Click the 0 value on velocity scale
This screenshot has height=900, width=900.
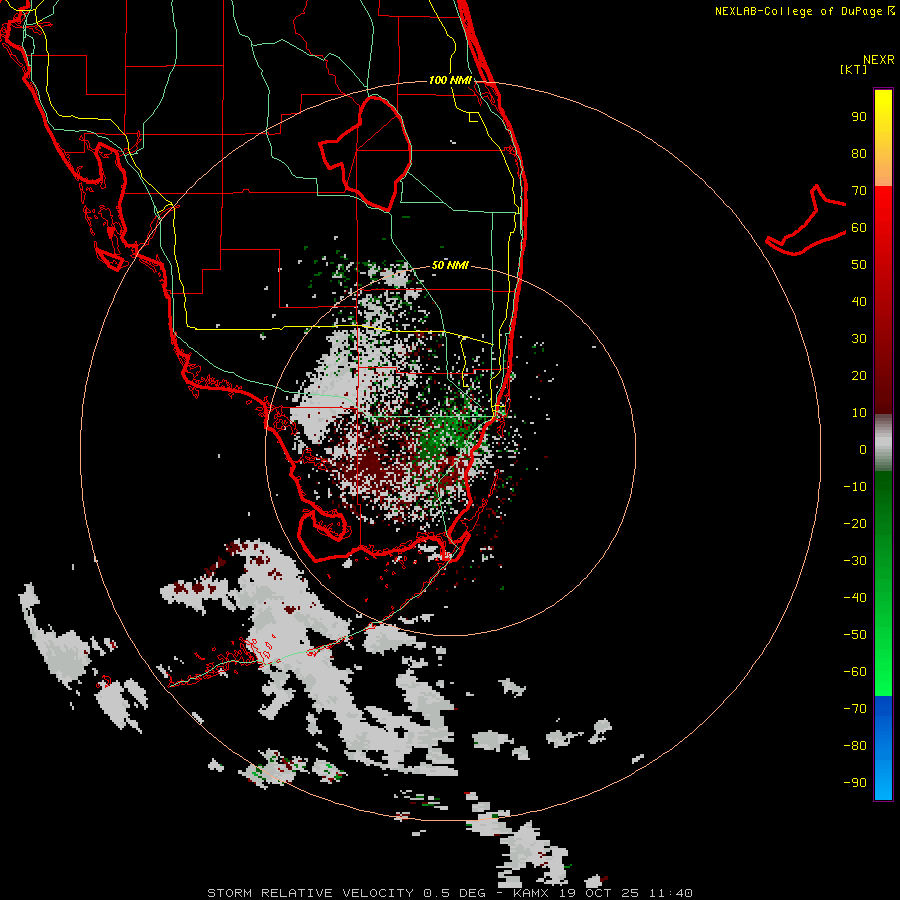pos(863,449)
